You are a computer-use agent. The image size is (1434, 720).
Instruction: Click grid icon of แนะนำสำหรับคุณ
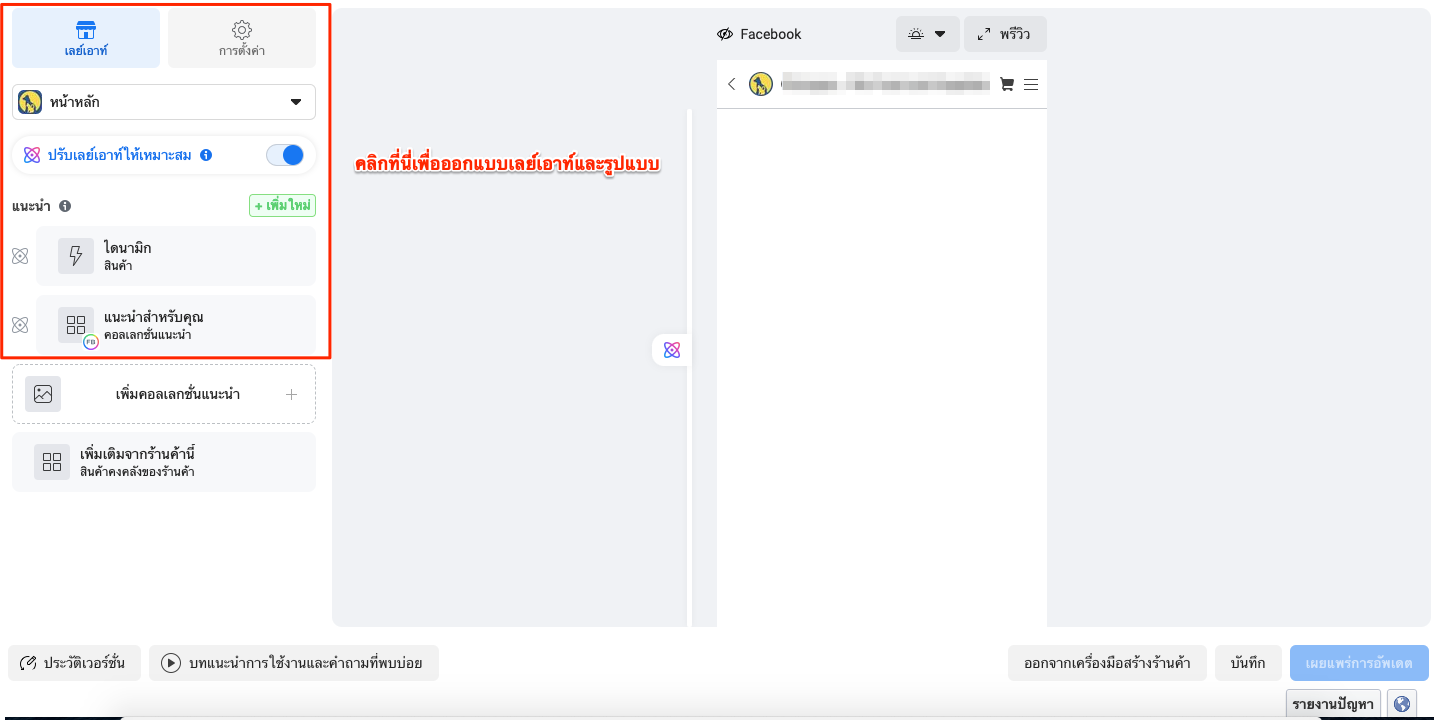pos(76,324)
